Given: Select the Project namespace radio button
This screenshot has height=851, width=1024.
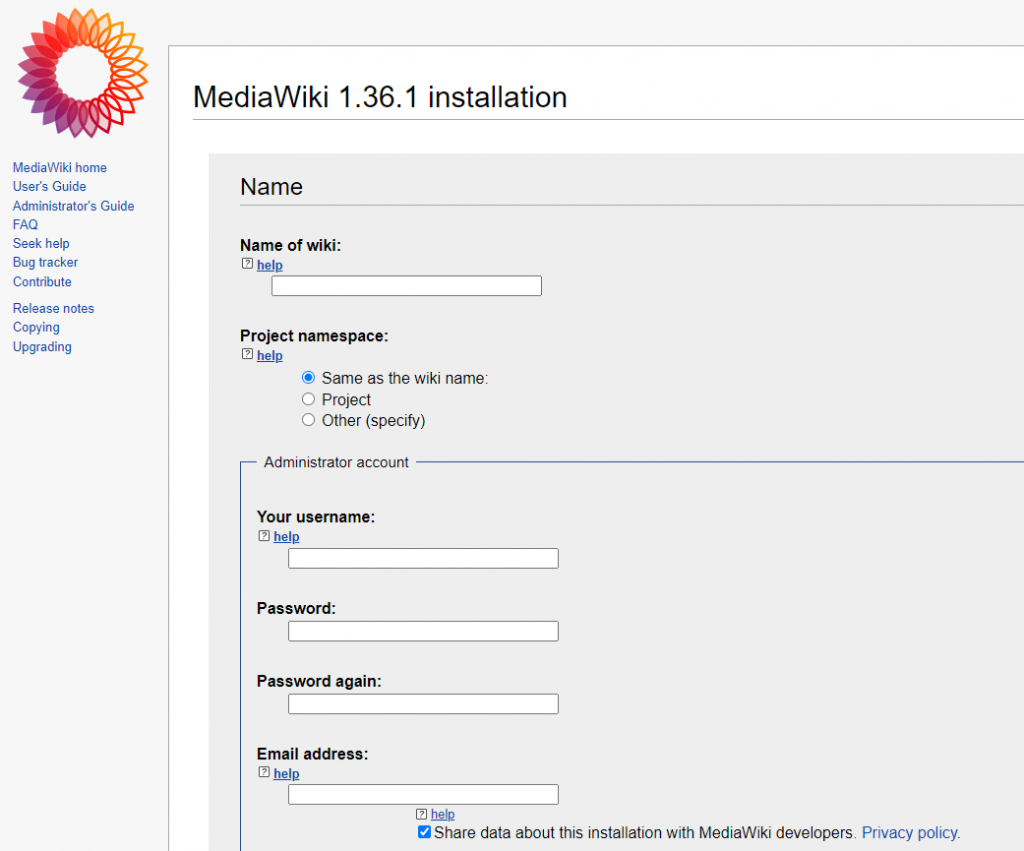Looking at the screenshot, I should click(308, 398).
